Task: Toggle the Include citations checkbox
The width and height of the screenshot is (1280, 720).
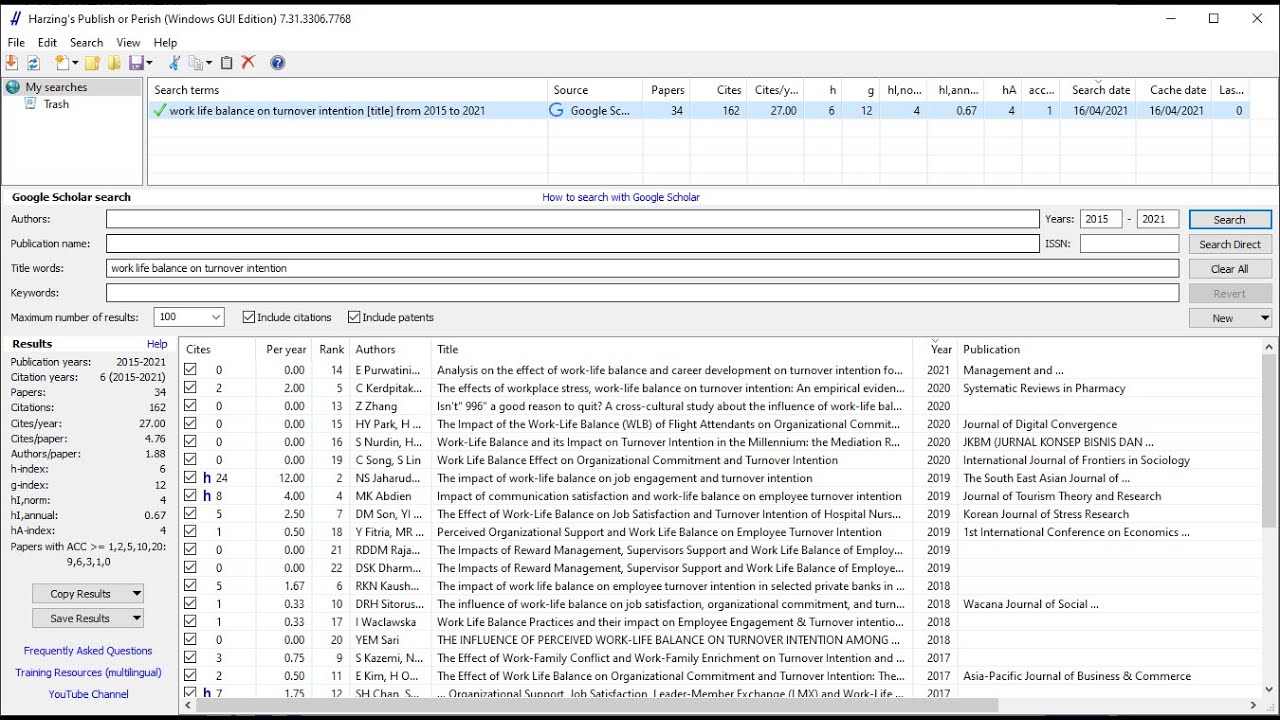Action: tap(248, 317)
